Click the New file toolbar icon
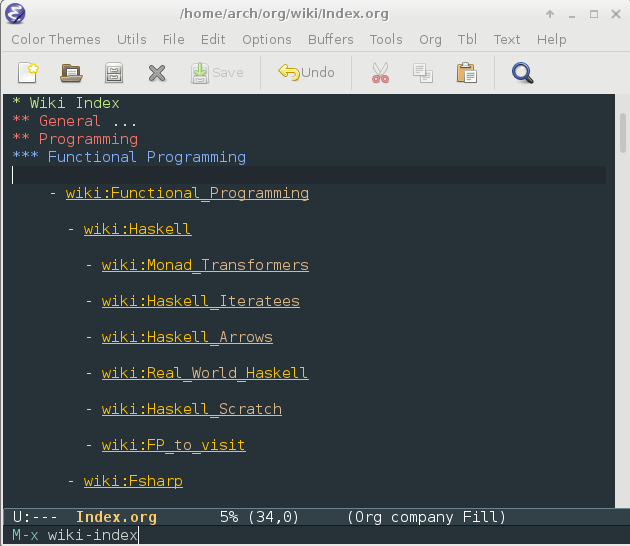The height and width of the screenshot is (546, 630). click(28, 73)
